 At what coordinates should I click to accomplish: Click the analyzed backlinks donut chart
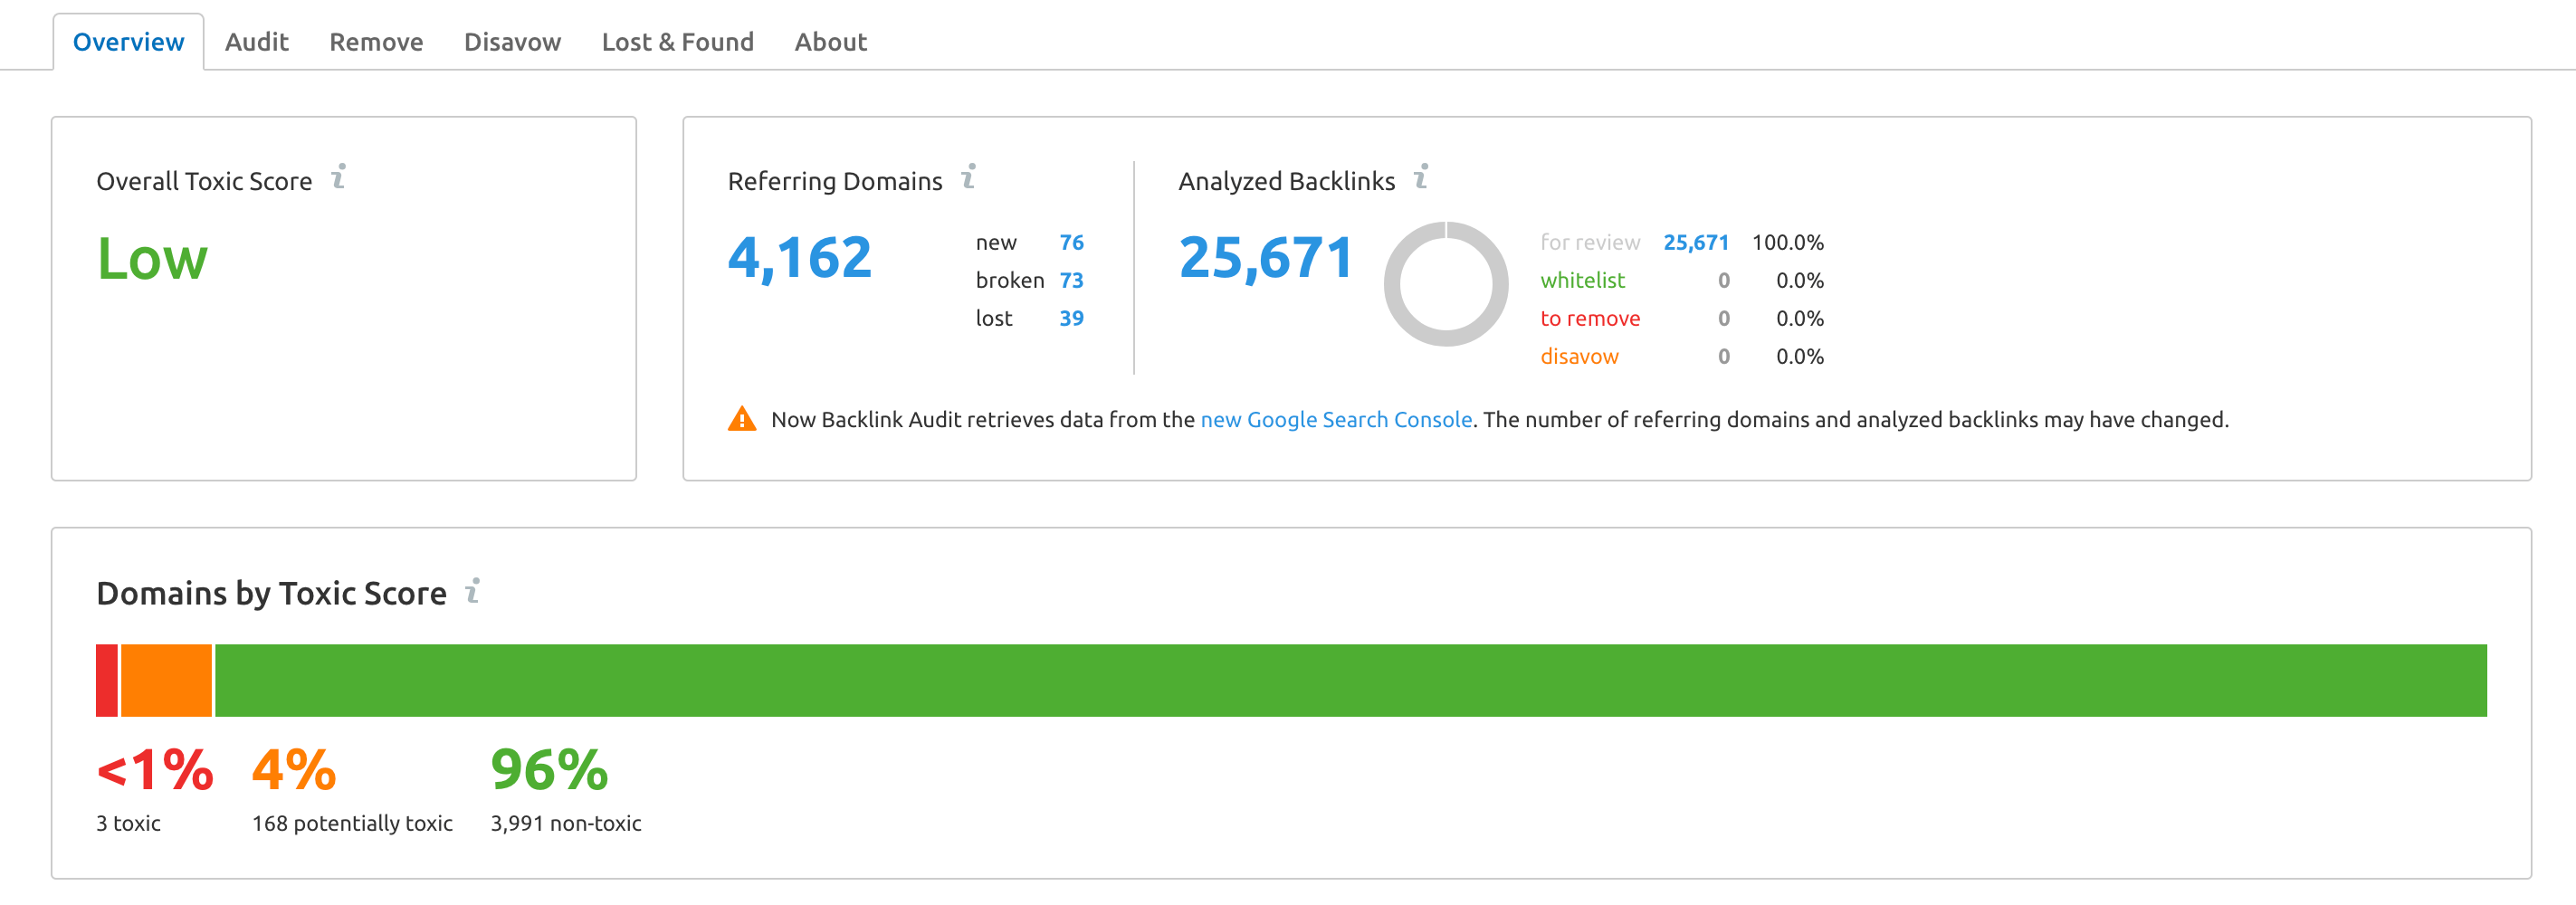1445,284
